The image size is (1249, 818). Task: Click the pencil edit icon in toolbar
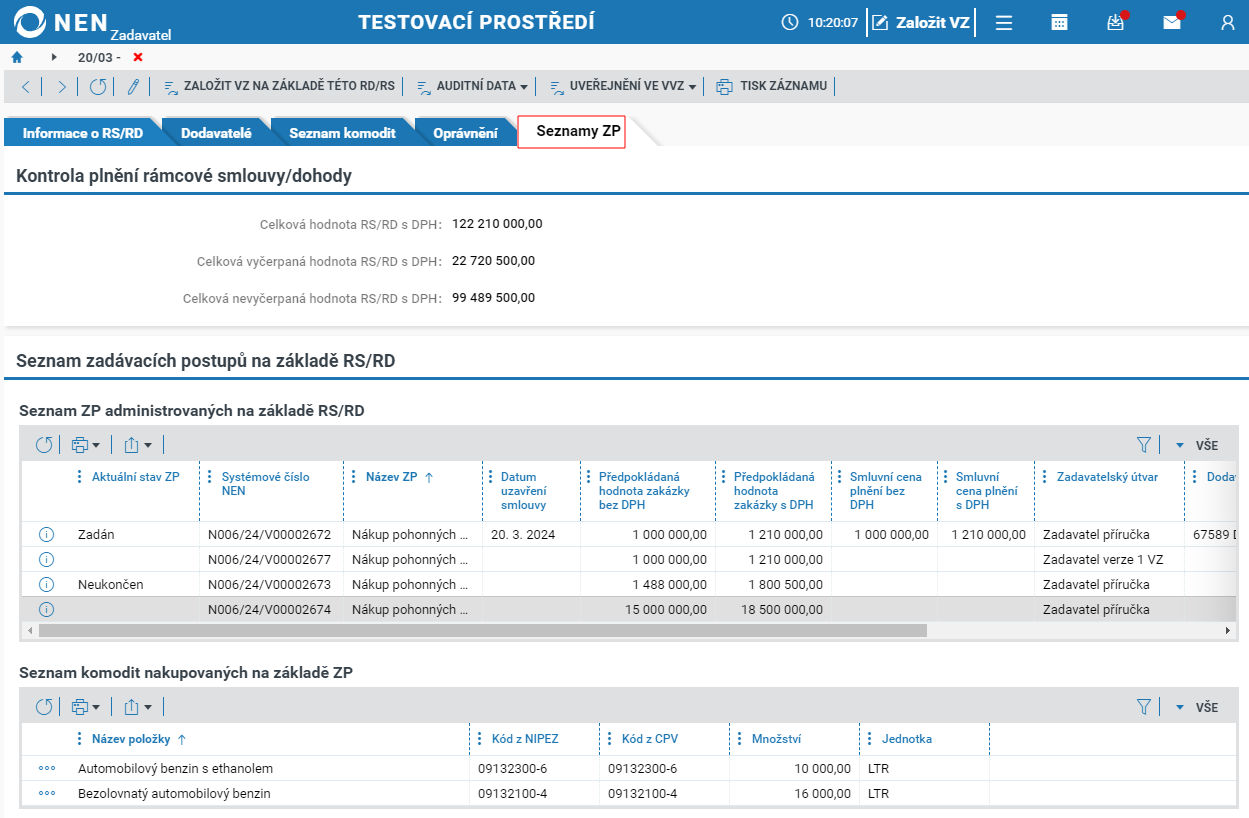click(133, 86)
